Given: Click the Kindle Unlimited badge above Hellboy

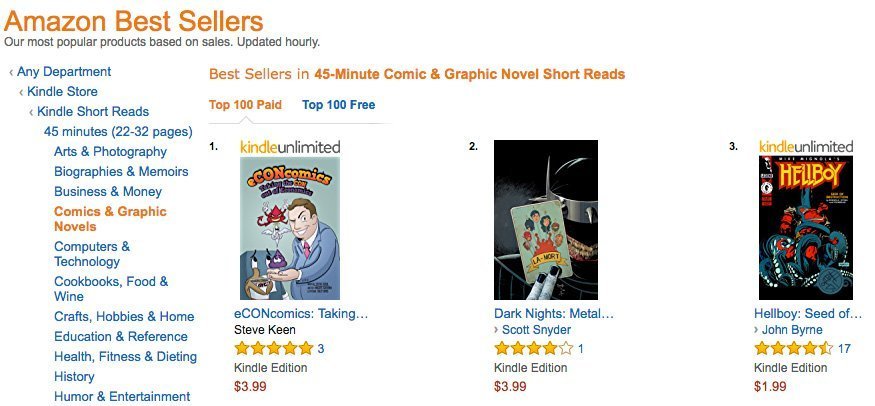Looking at the screenshot, I should pos(806,147).
